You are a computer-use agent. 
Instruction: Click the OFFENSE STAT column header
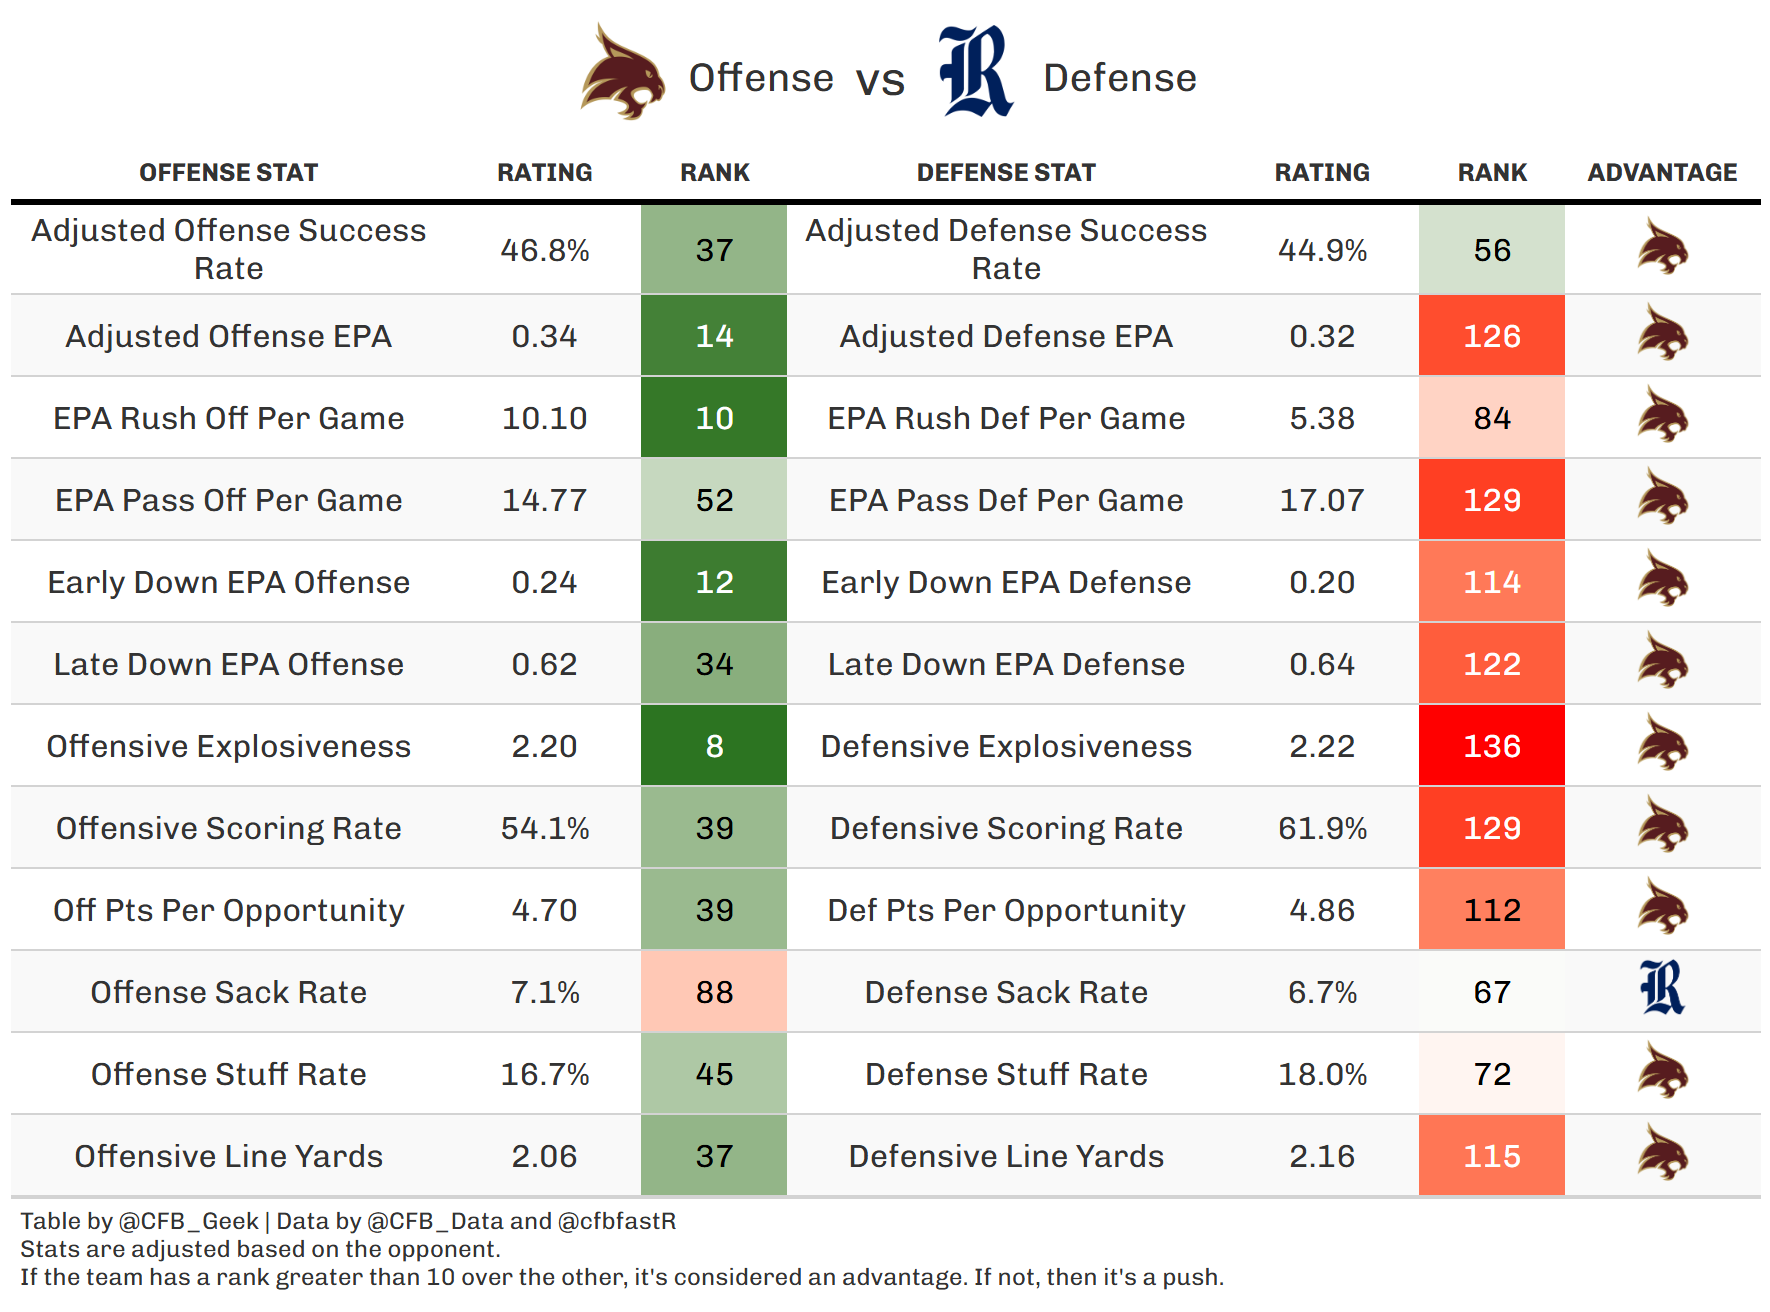point(228,173)
